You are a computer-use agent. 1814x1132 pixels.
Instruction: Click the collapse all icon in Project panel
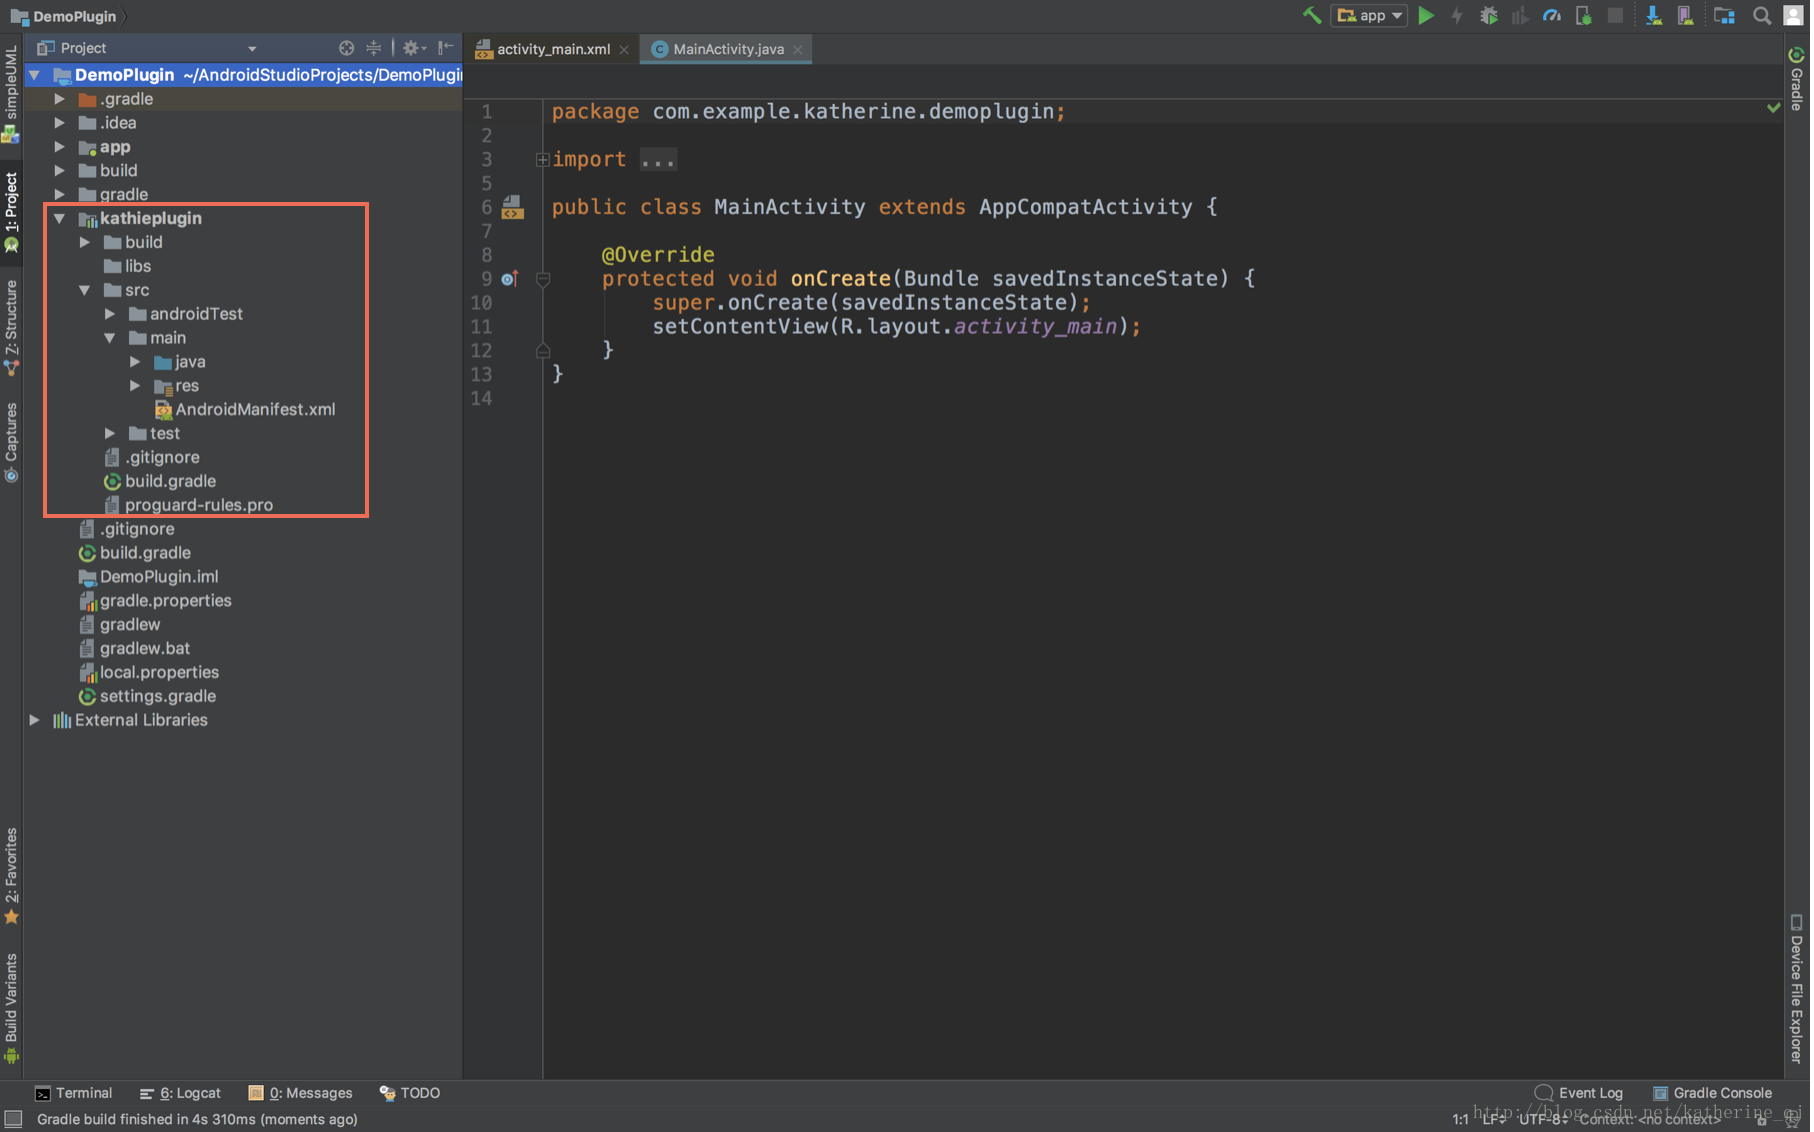point(373,48)
